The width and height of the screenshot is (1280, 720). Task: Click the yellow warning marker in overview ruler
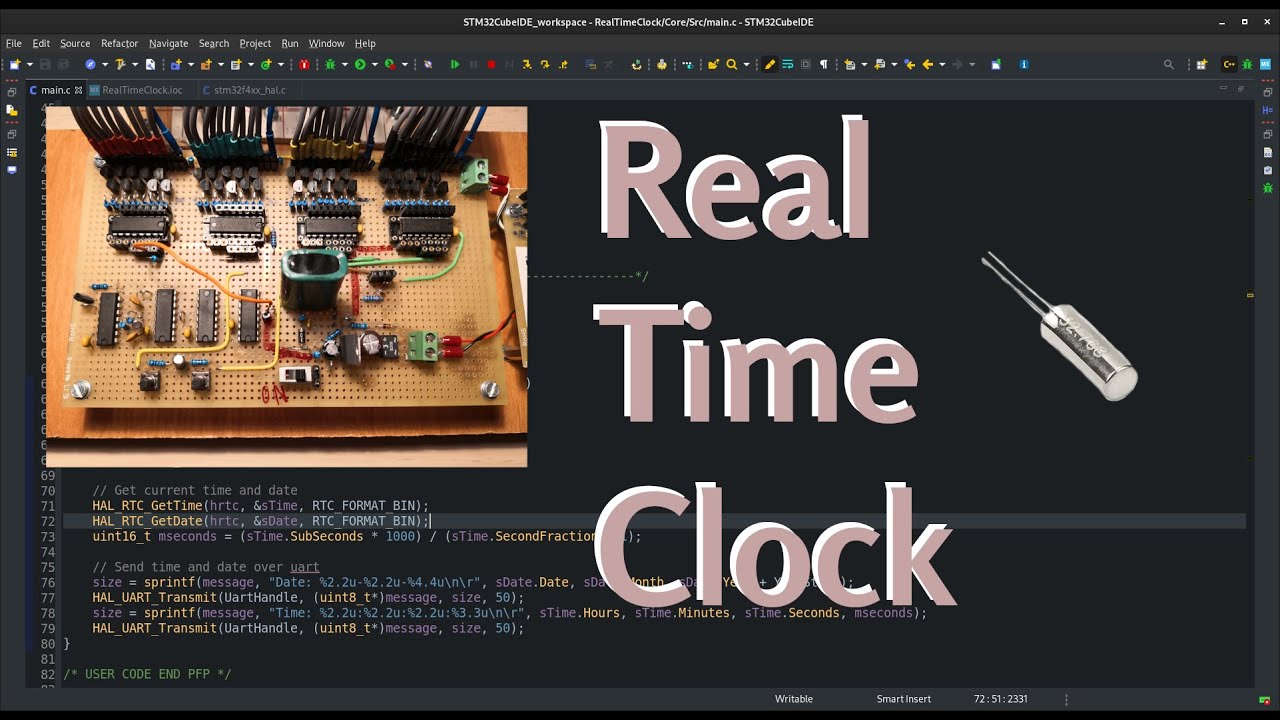(1250, 295)
